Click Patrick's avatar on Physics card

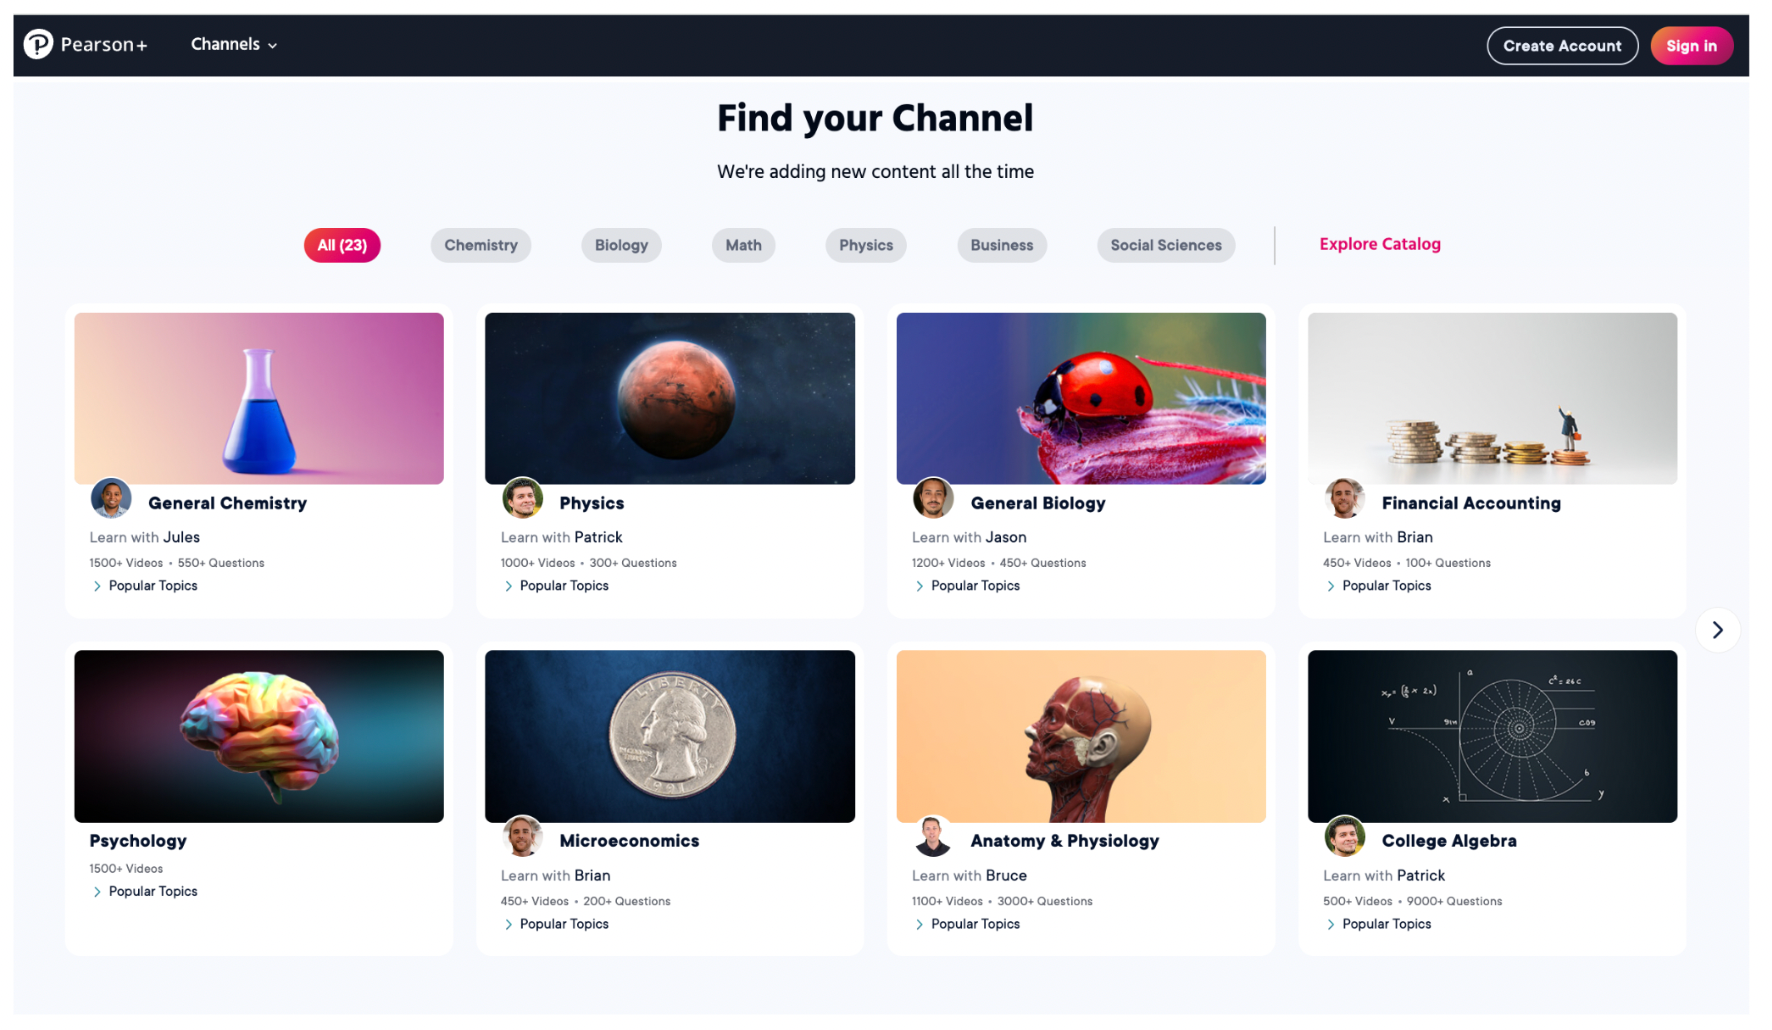point(522,498)
